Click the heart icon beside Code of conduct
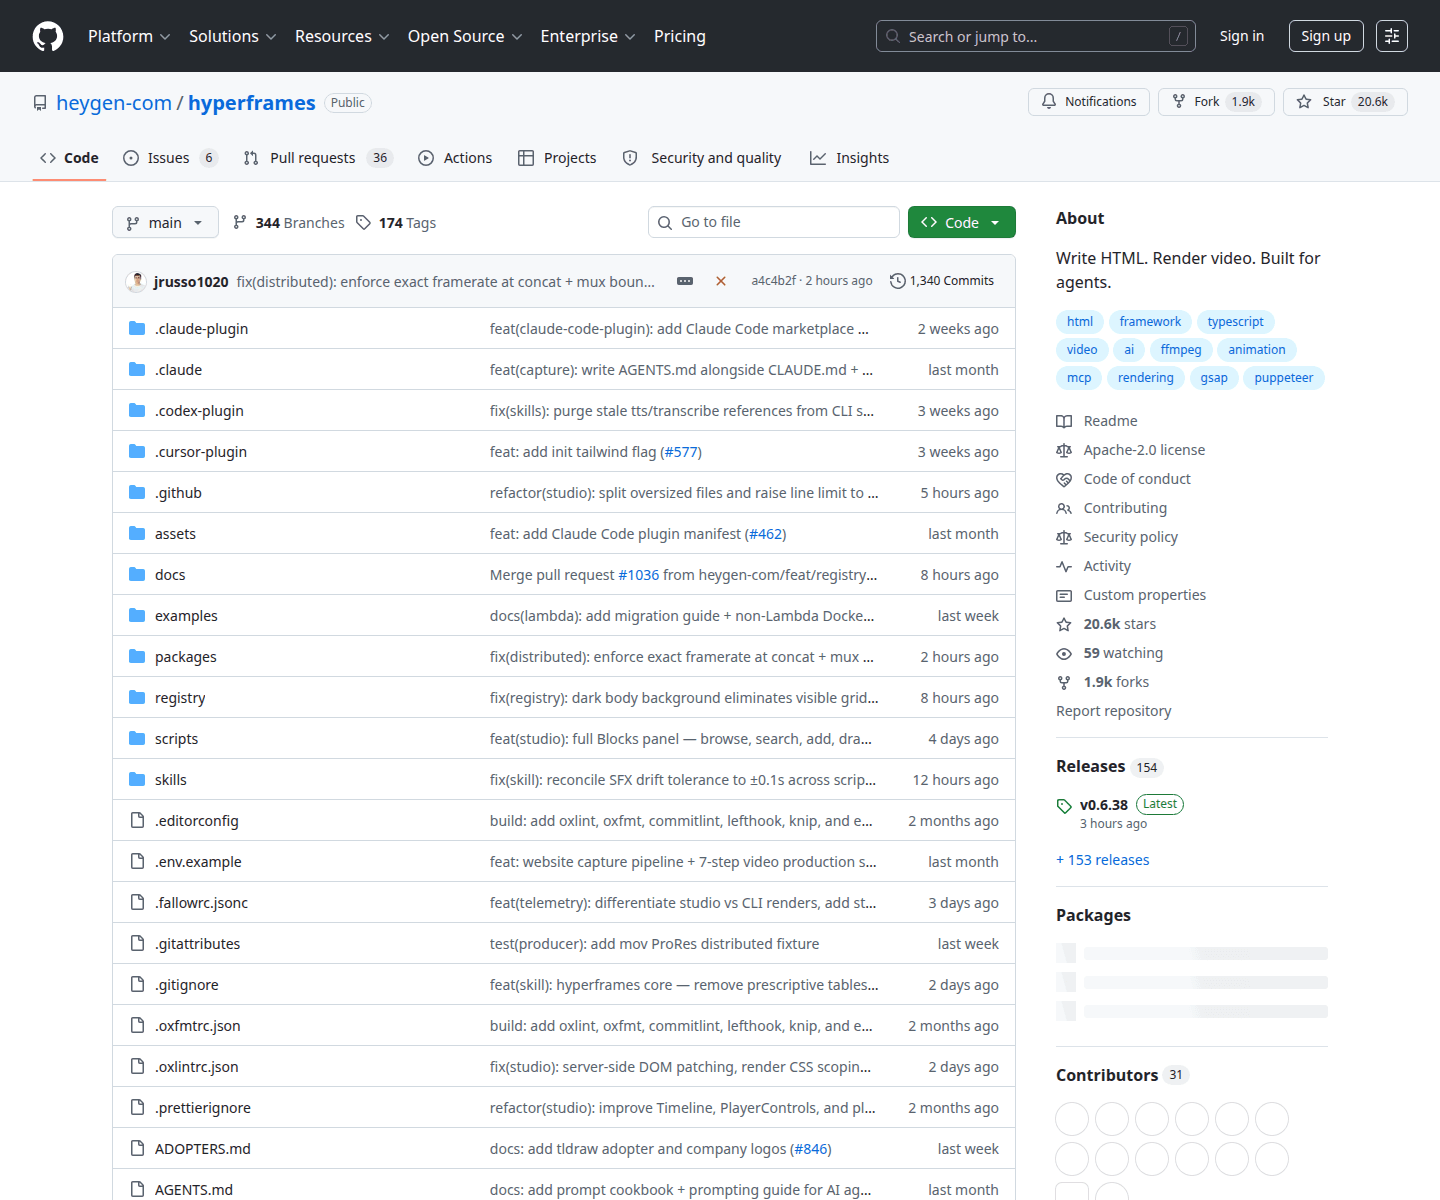The width and height of the screenshot is (1440, 1200). click(x=1064, y=479)
